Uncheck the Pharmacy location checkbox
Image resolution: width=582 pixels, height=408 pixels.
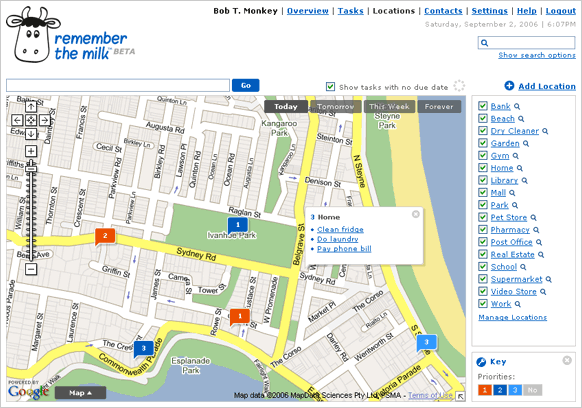pos(483,229)
